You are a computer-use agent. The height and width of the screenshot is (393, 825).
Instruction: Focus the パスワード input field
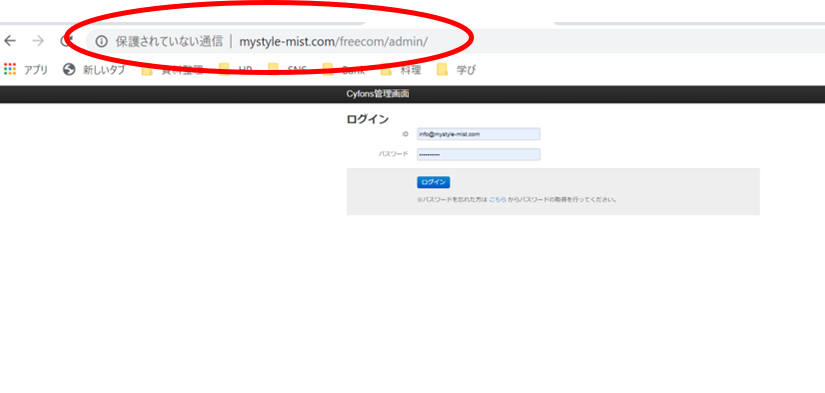point(478,155)
